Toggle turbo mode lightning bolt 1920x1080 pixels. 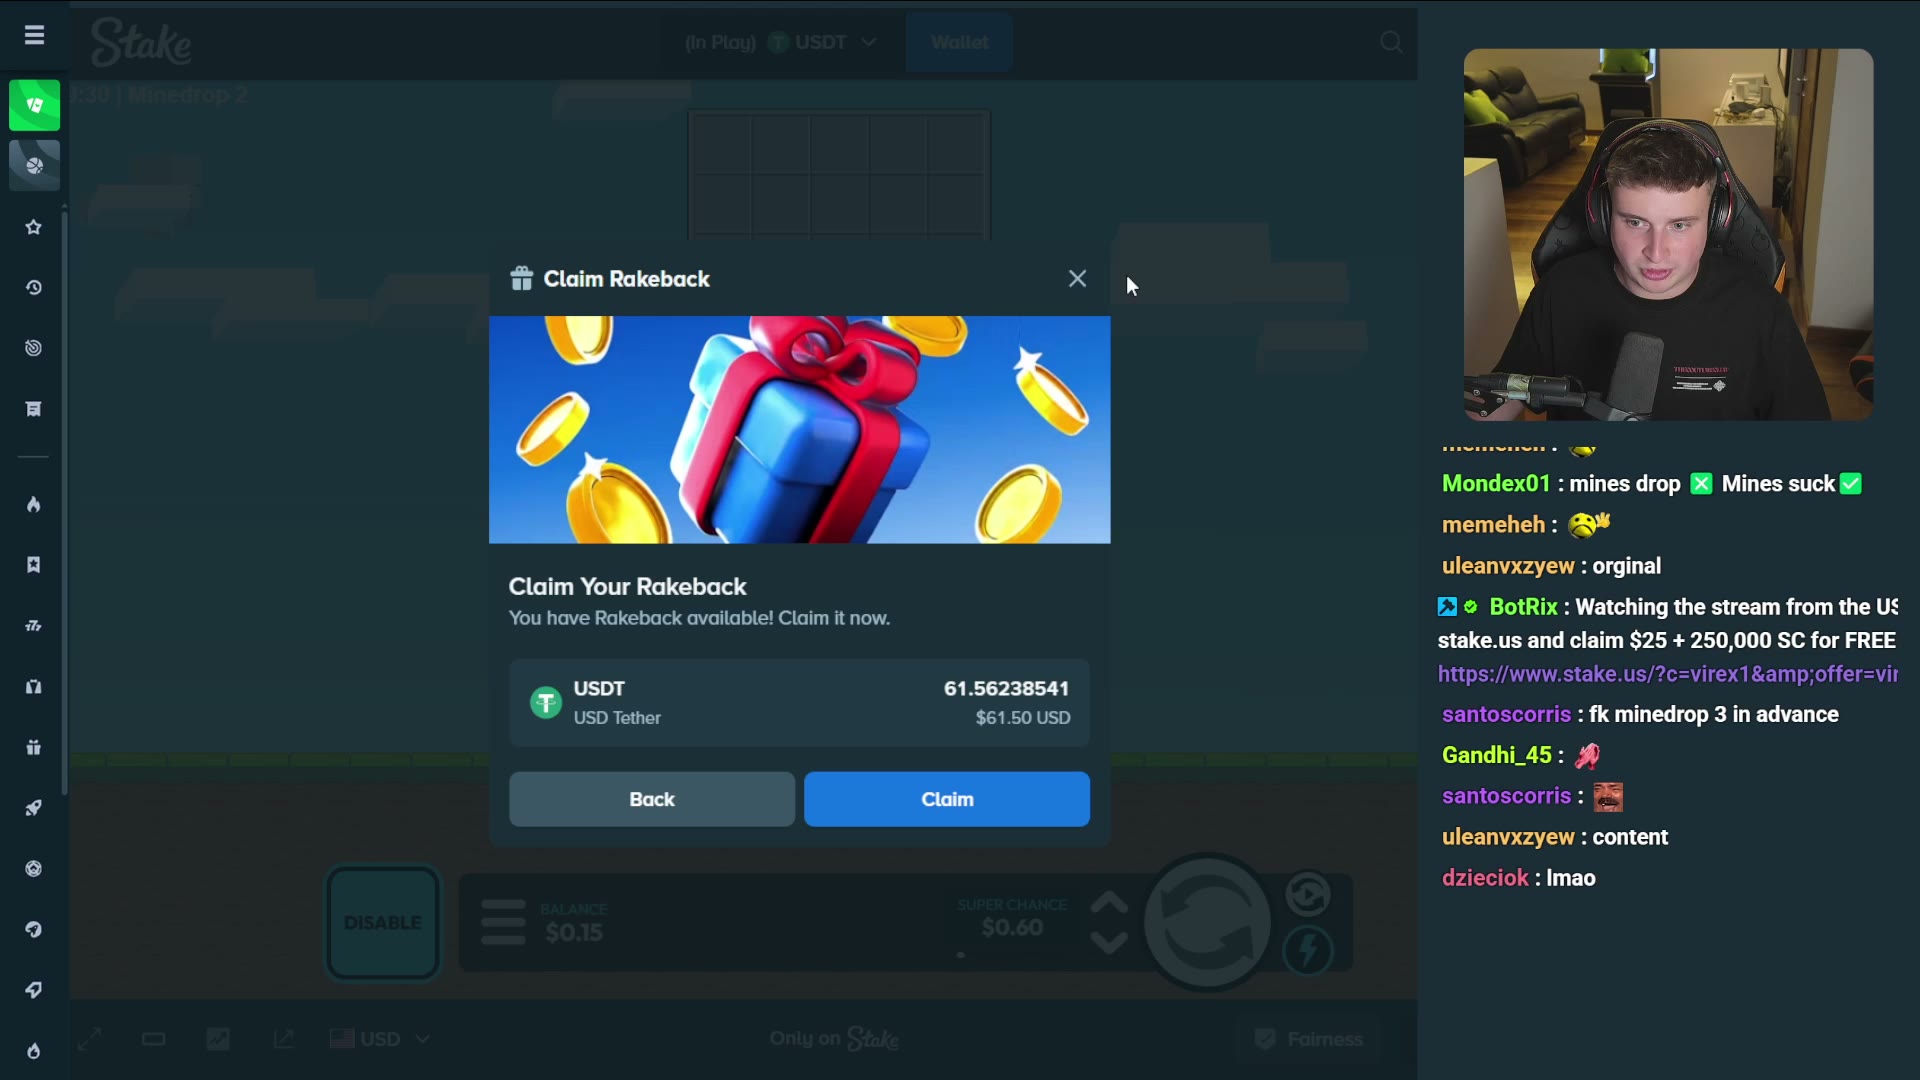[1308, 950]
